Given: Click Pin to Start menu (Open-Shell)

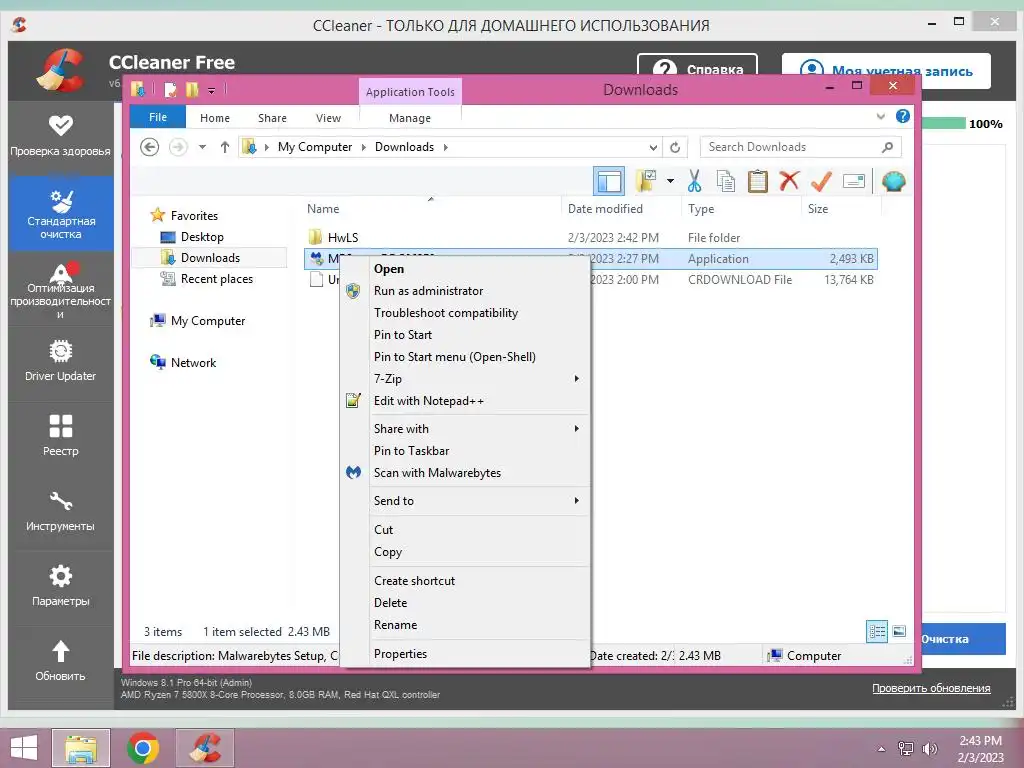Looking at the screenshot, I should tap(465, 357).
